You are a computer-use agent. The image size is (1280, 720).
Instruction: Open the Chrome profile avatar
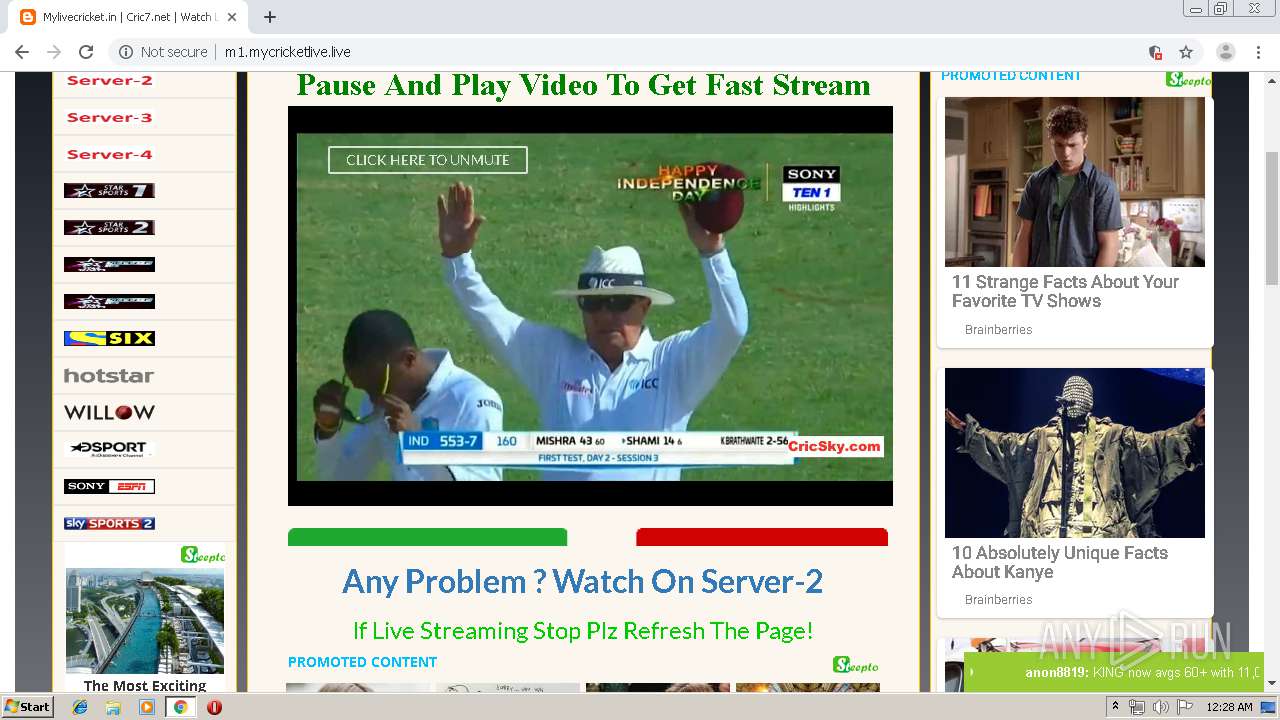click(x=1226, y=52)
